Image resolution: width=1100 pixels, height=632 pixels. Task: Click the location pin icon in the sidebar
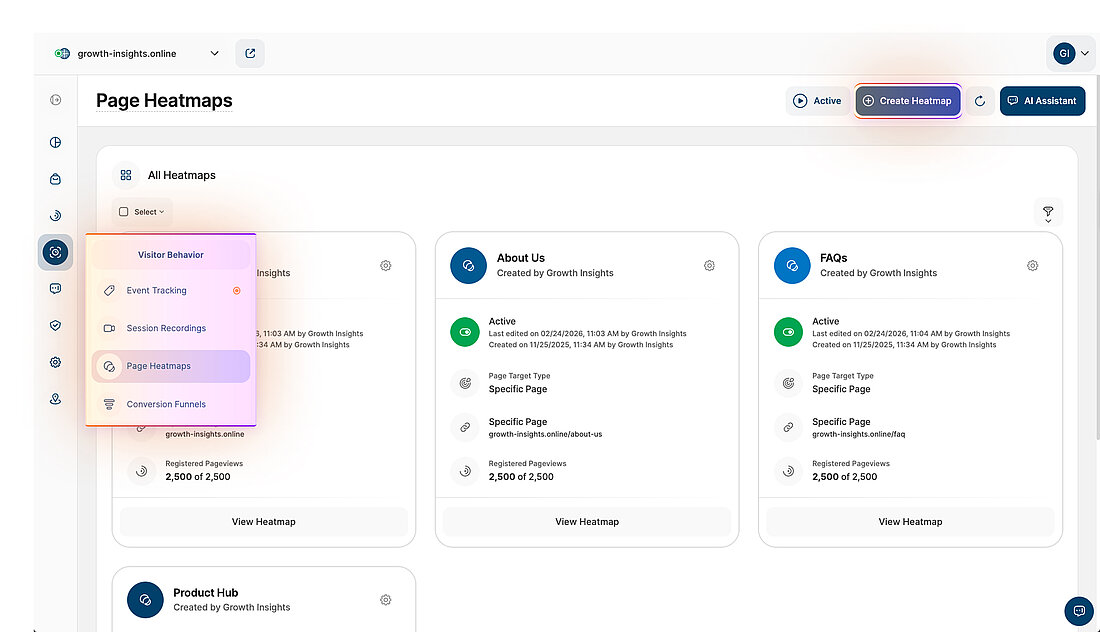coord(55,398)
